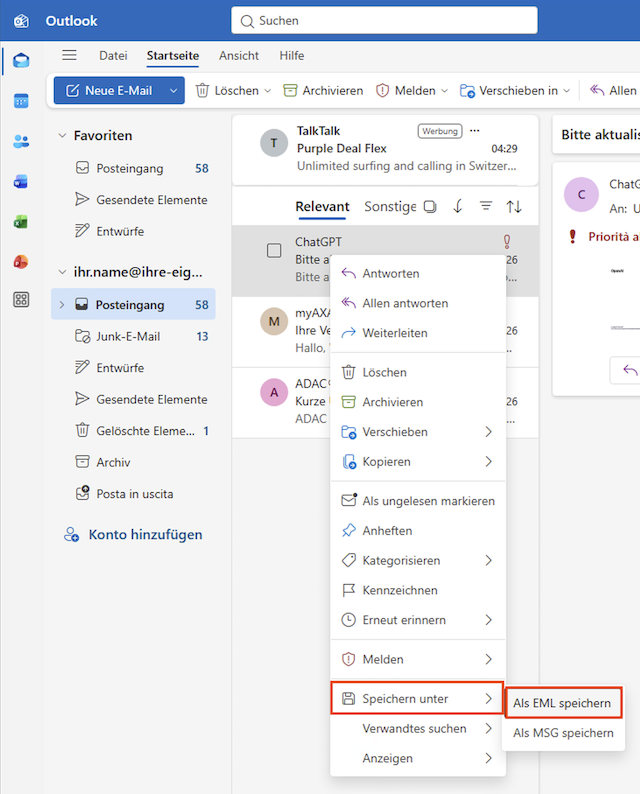Open the People contacts icon
This screenshot has width=640, height=794.
point(21,141)
